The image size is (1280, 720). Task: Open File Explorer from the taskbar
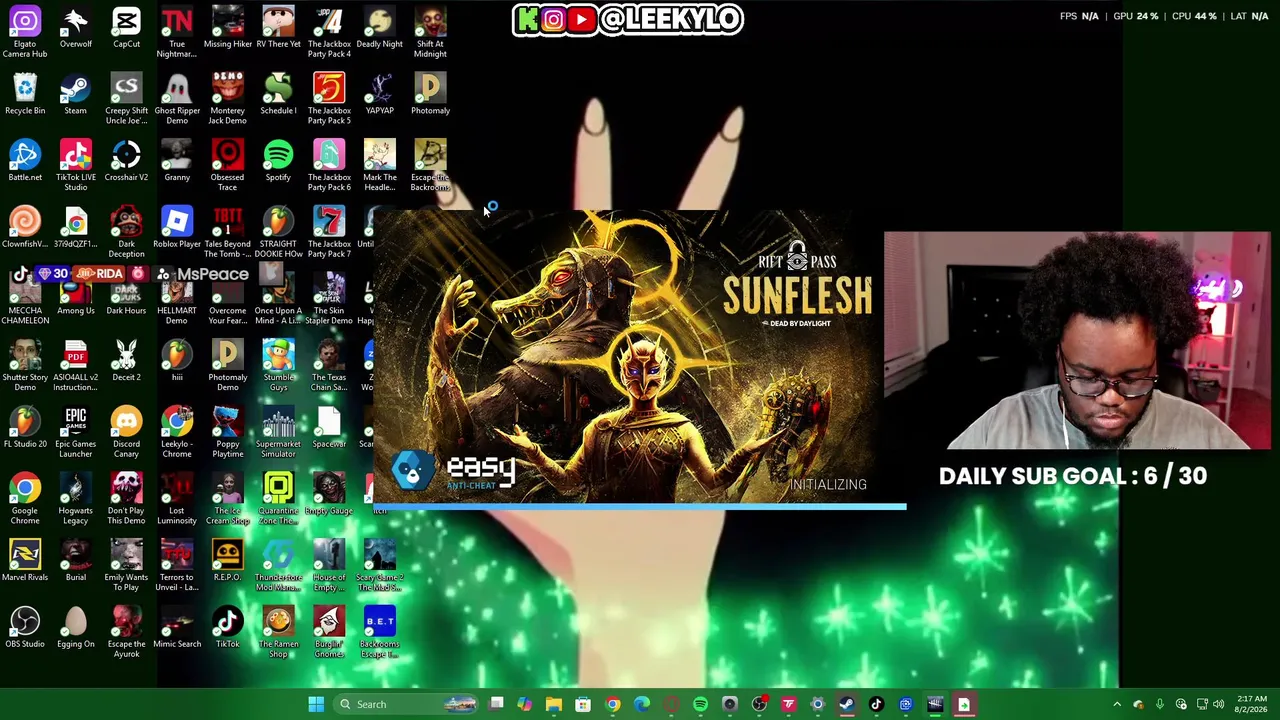[554, 704]
